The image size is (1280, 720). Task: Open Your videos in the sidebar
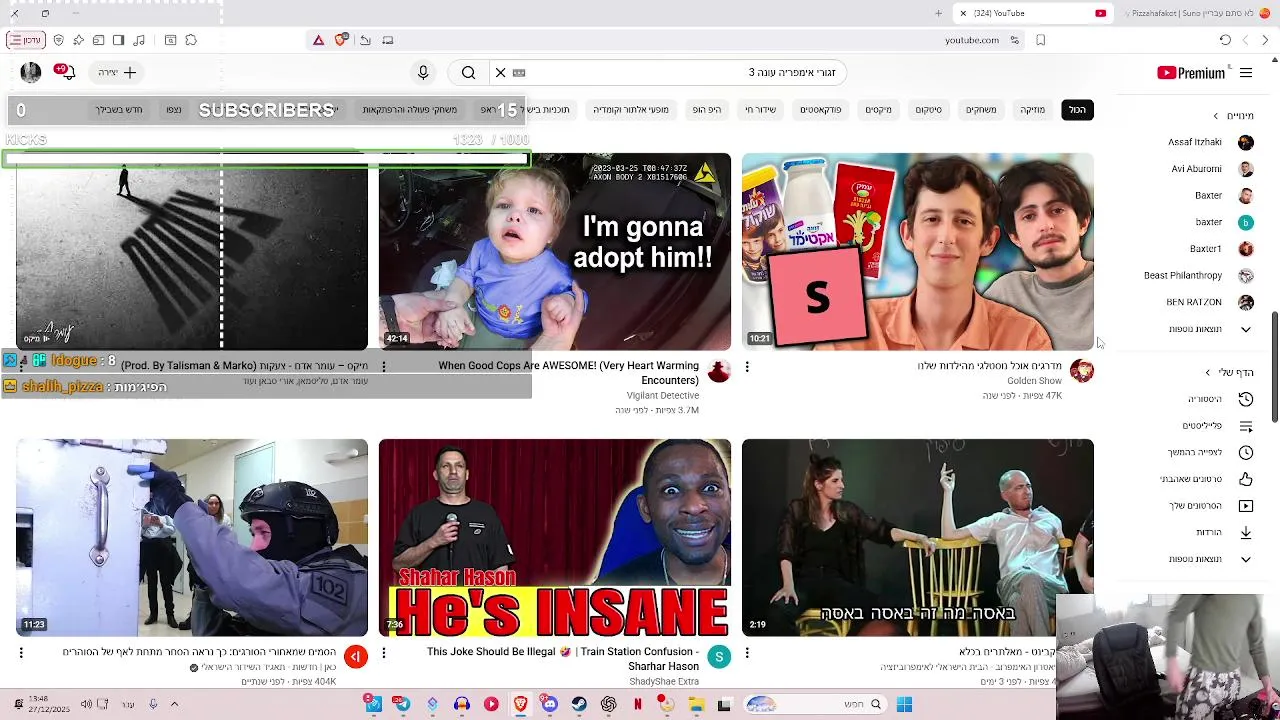click(1211, 506)
